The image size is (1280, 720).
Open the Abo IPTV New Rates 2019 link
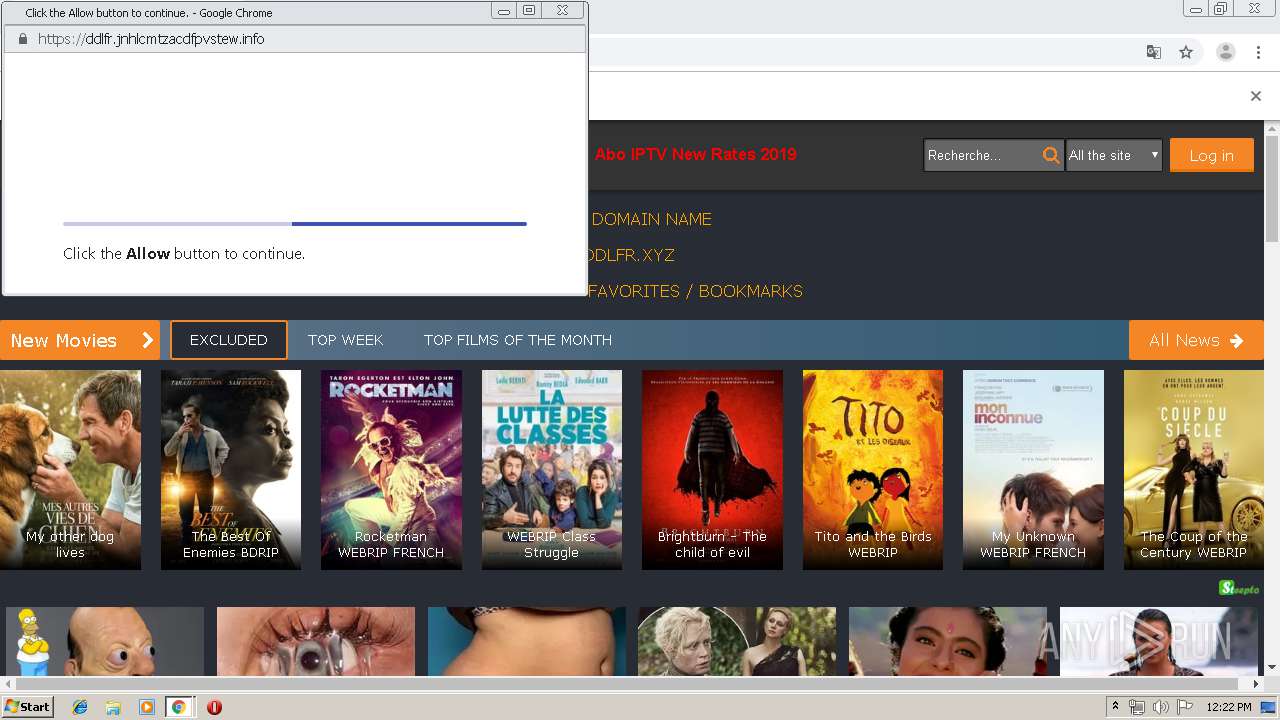pyautogui.click(x=696, y=154)
